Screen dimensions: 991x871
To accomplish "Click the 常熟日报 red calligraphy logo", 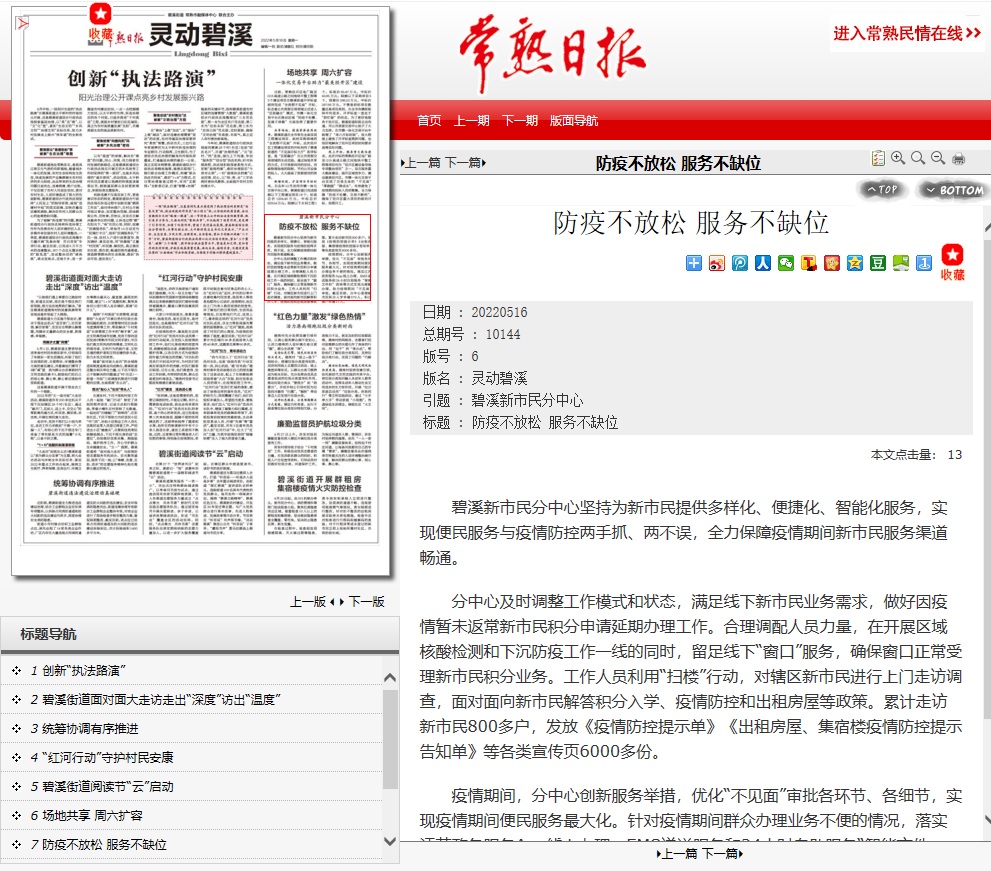I will 552,54.
